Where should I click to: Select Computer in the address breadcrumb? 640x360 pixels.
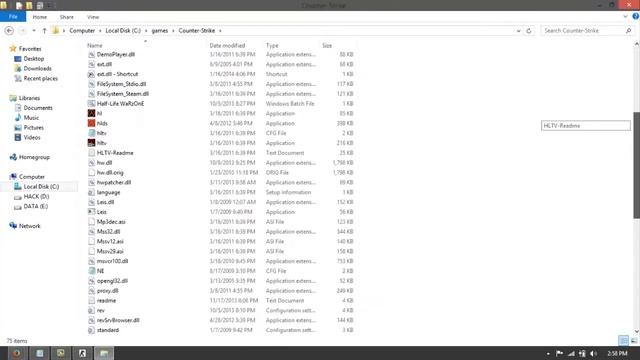pyautogui.click(x=82, y=31)
